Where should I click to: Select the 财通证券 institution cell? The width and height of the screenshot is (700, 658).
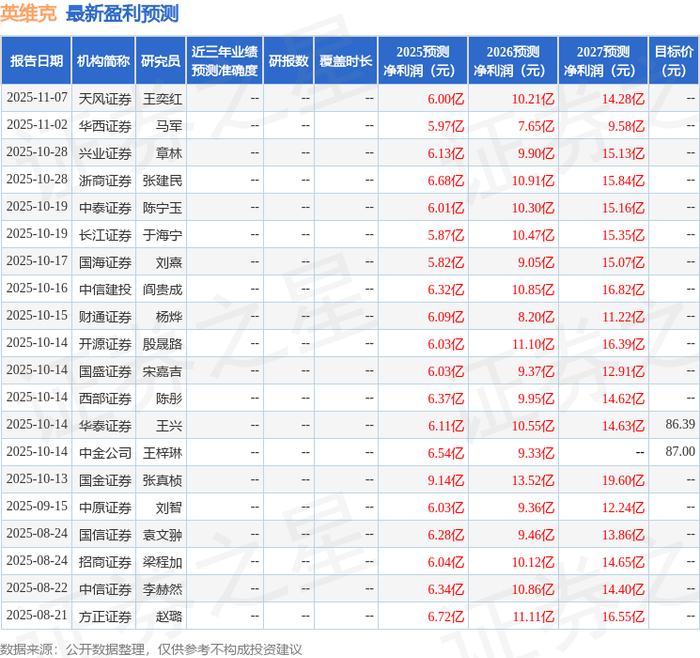click(105, 317)
